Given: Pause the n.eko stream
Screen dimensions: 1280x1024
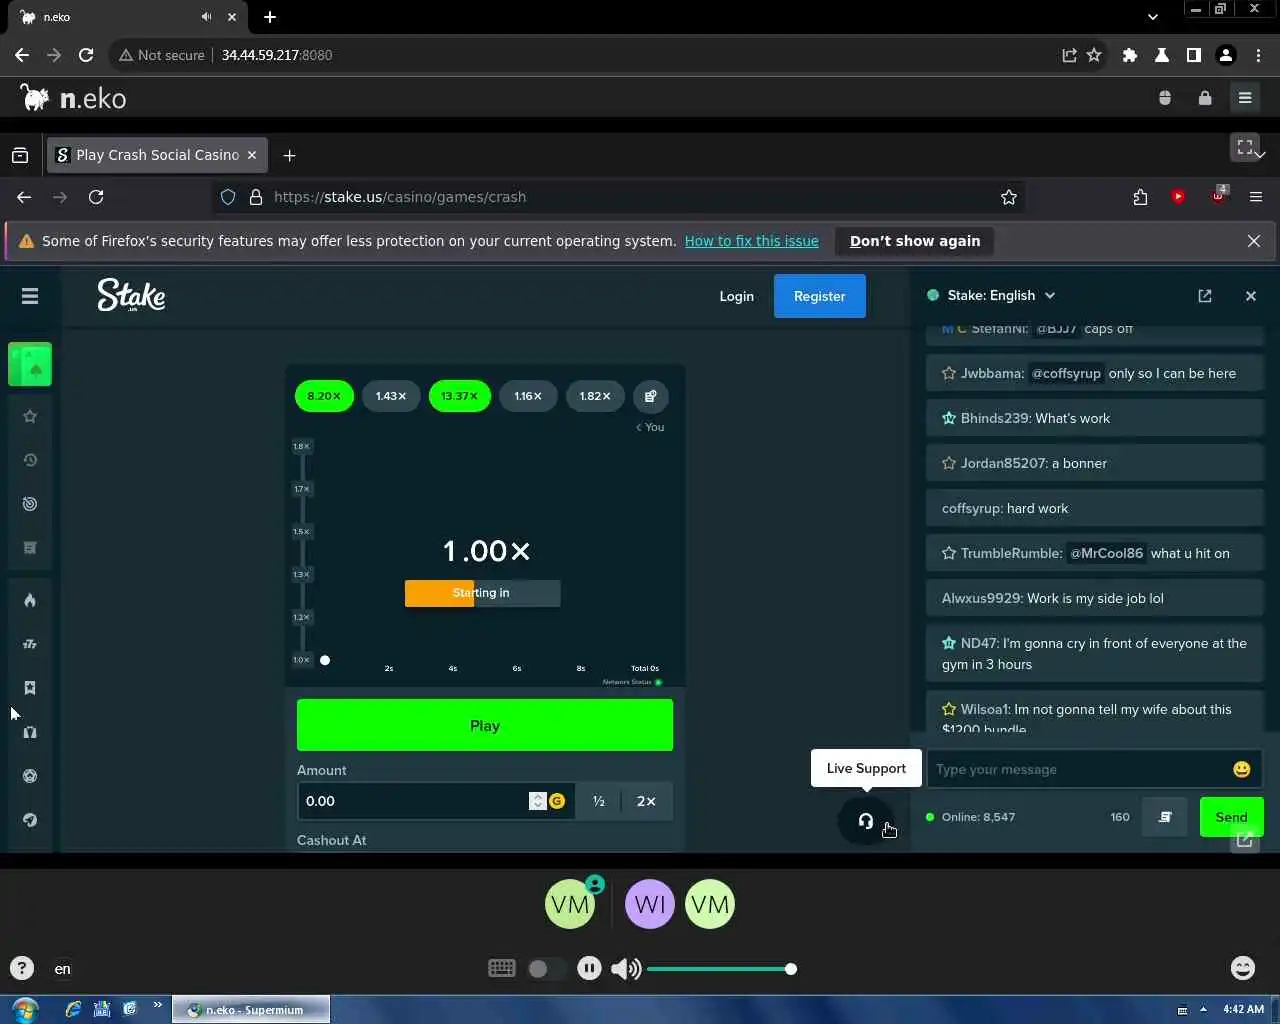Looking at the screenshot, I should (589, 968).
